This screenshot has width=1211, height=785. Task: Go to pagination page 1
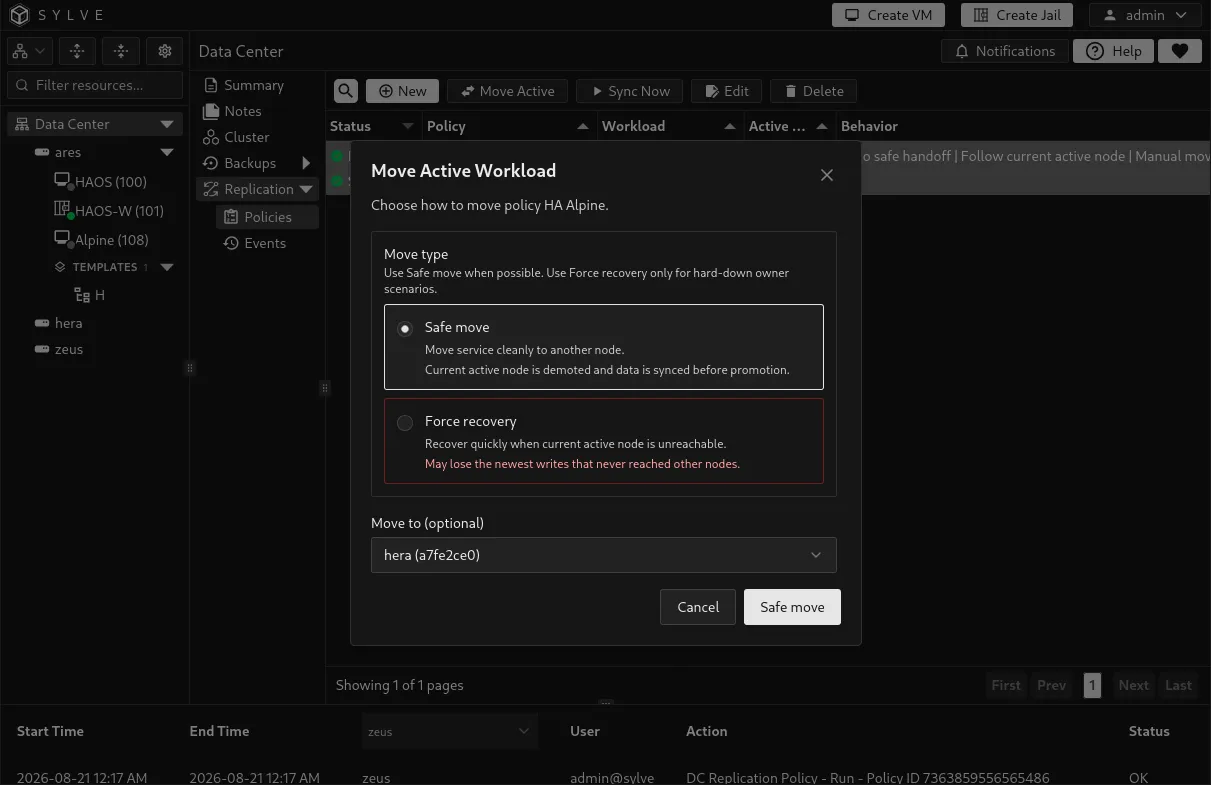(1092, 685)
